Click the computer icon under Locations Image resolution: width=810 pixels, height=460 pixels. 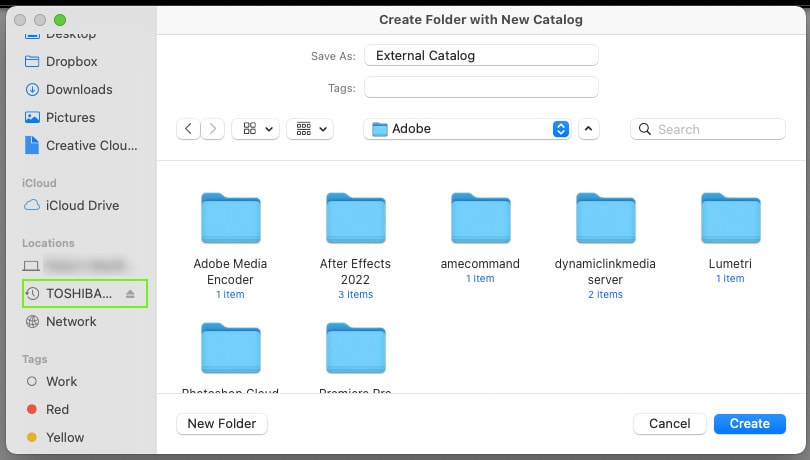click(31, 266)
